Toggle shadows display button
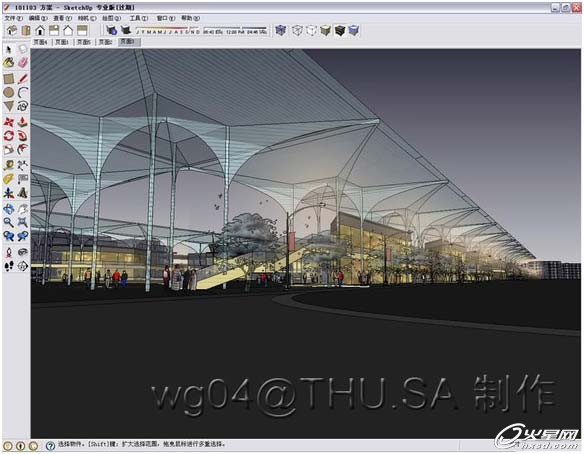 pos(111,31)
